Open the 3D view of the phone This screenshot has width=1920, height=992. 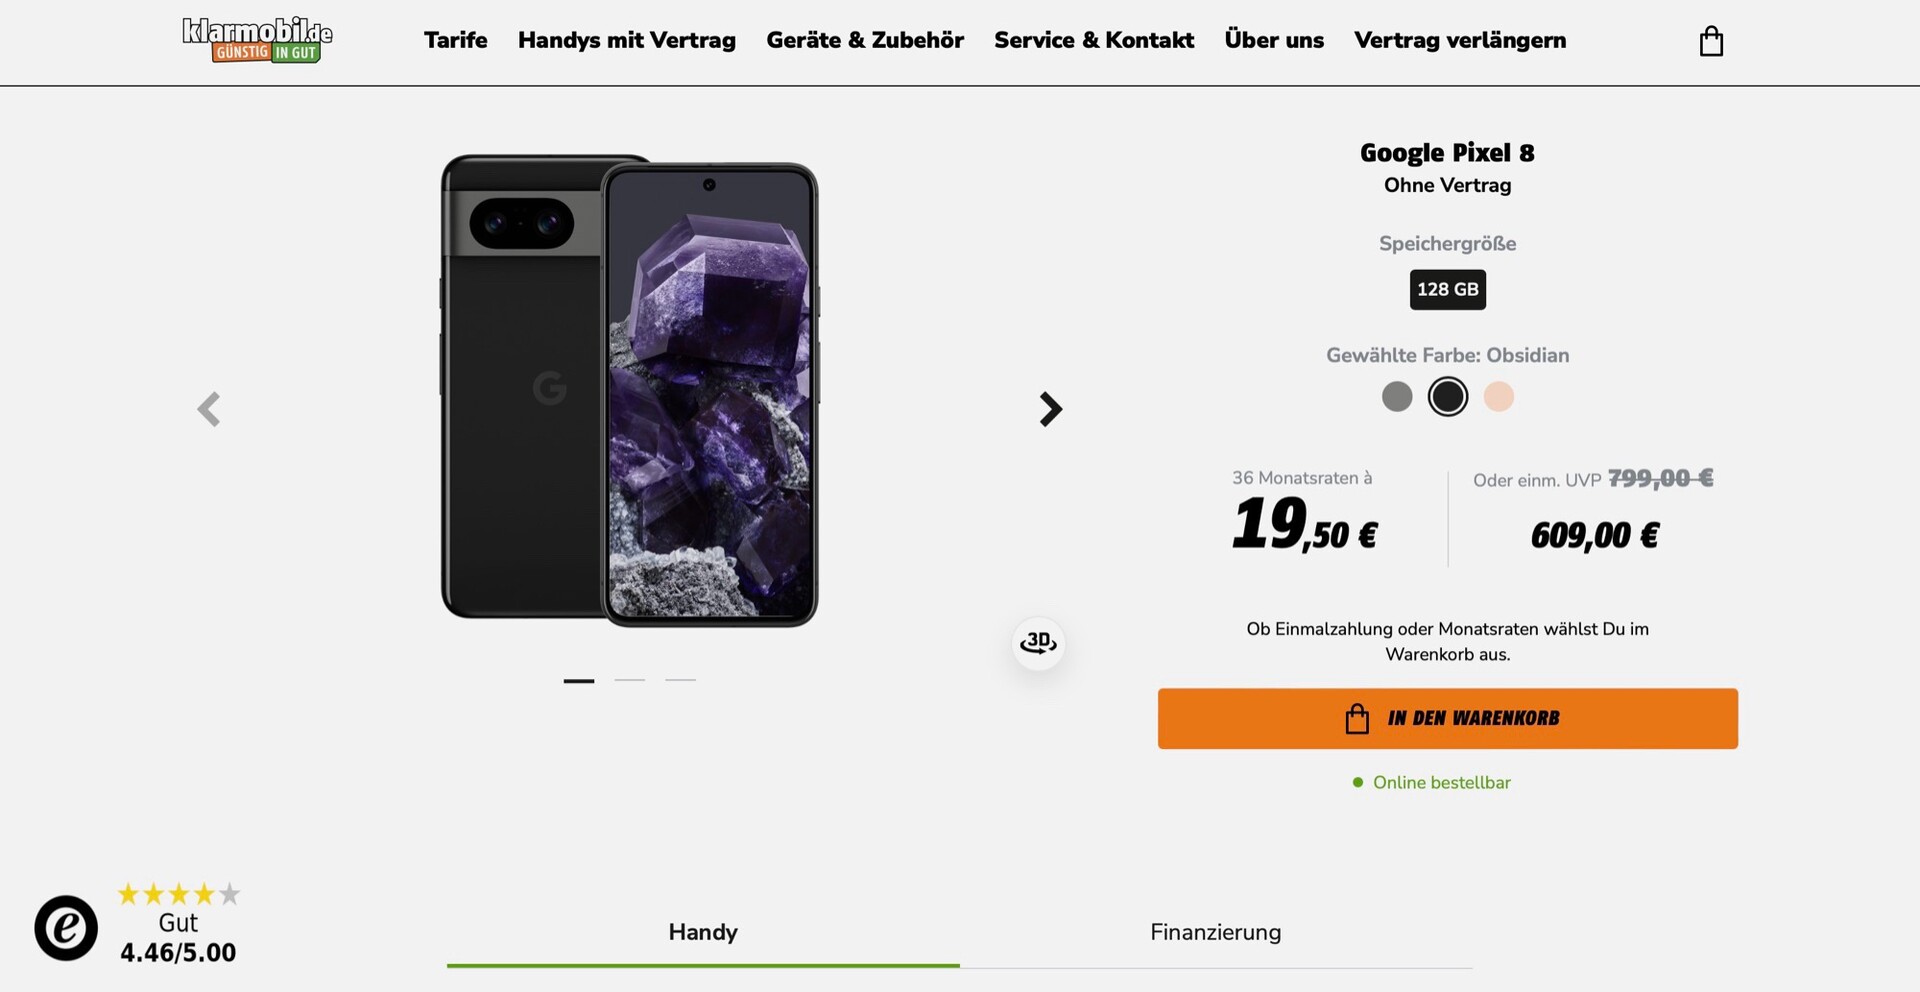[1038, 643]
